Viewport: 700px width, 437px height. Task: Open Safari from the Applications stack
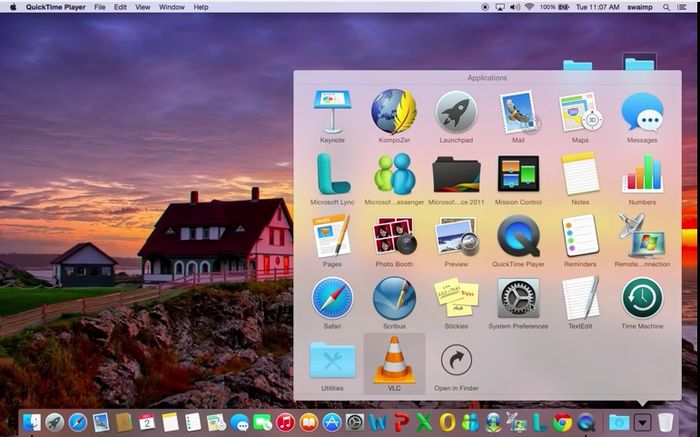332,298
